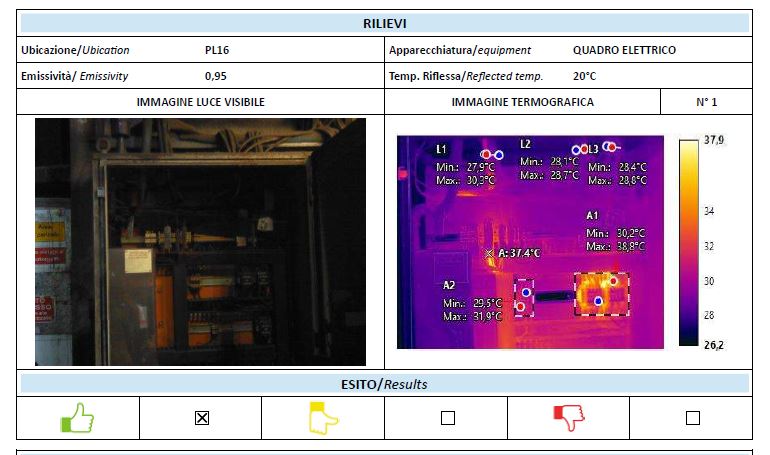Click the A1 dashed measurement box

(x=601, y=294)
